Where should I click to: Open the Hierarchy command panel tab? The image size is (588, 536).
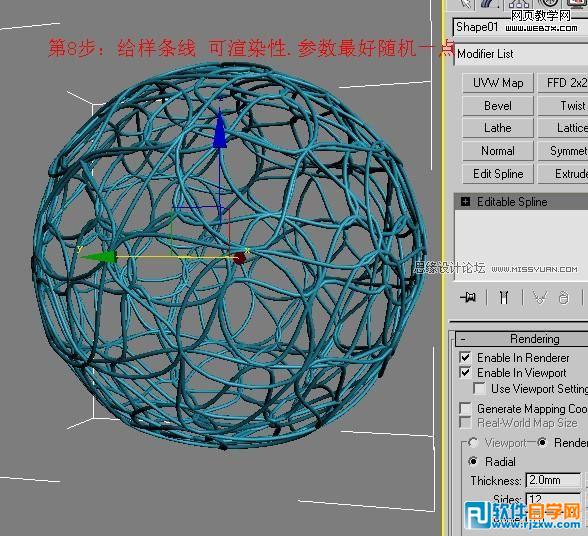tap(519, 4)
